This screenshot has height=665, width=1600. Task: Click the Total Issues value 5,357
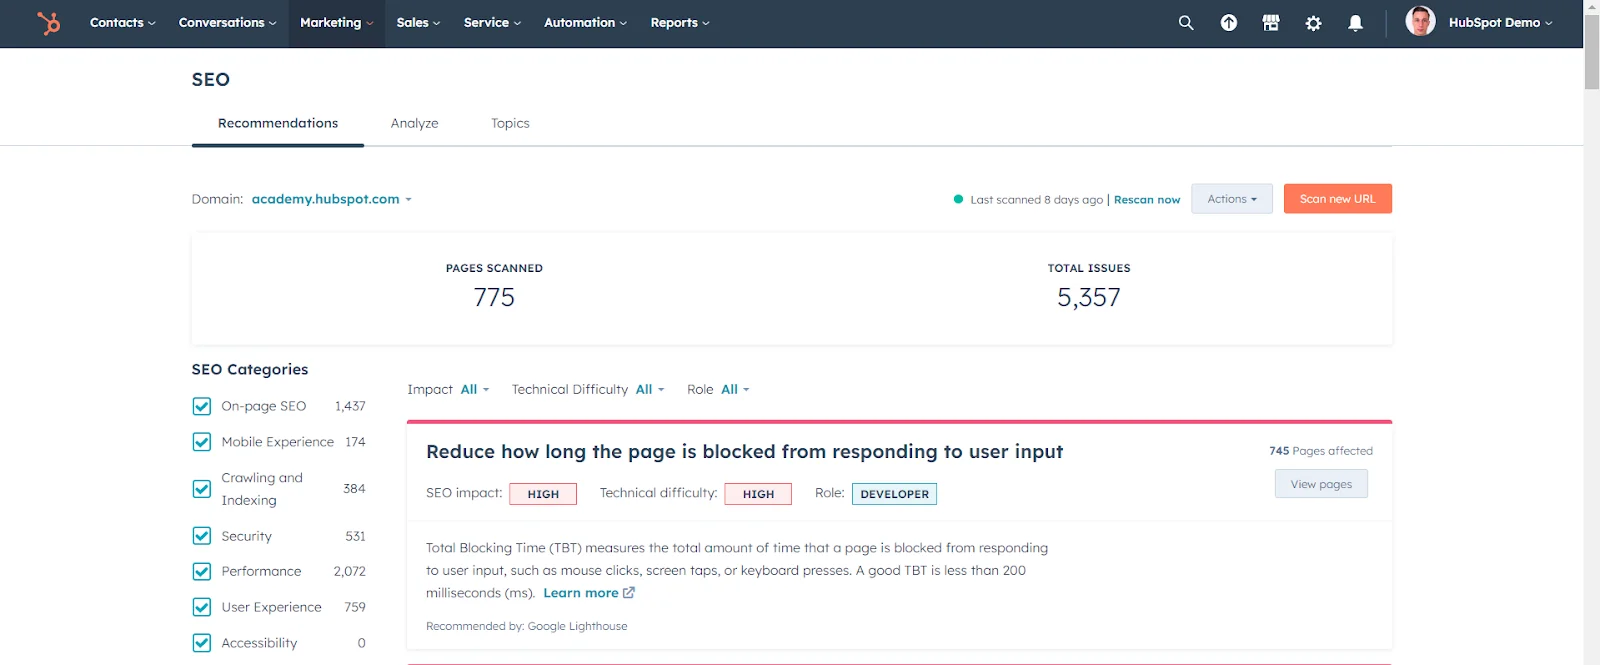tap(1089, 297)
